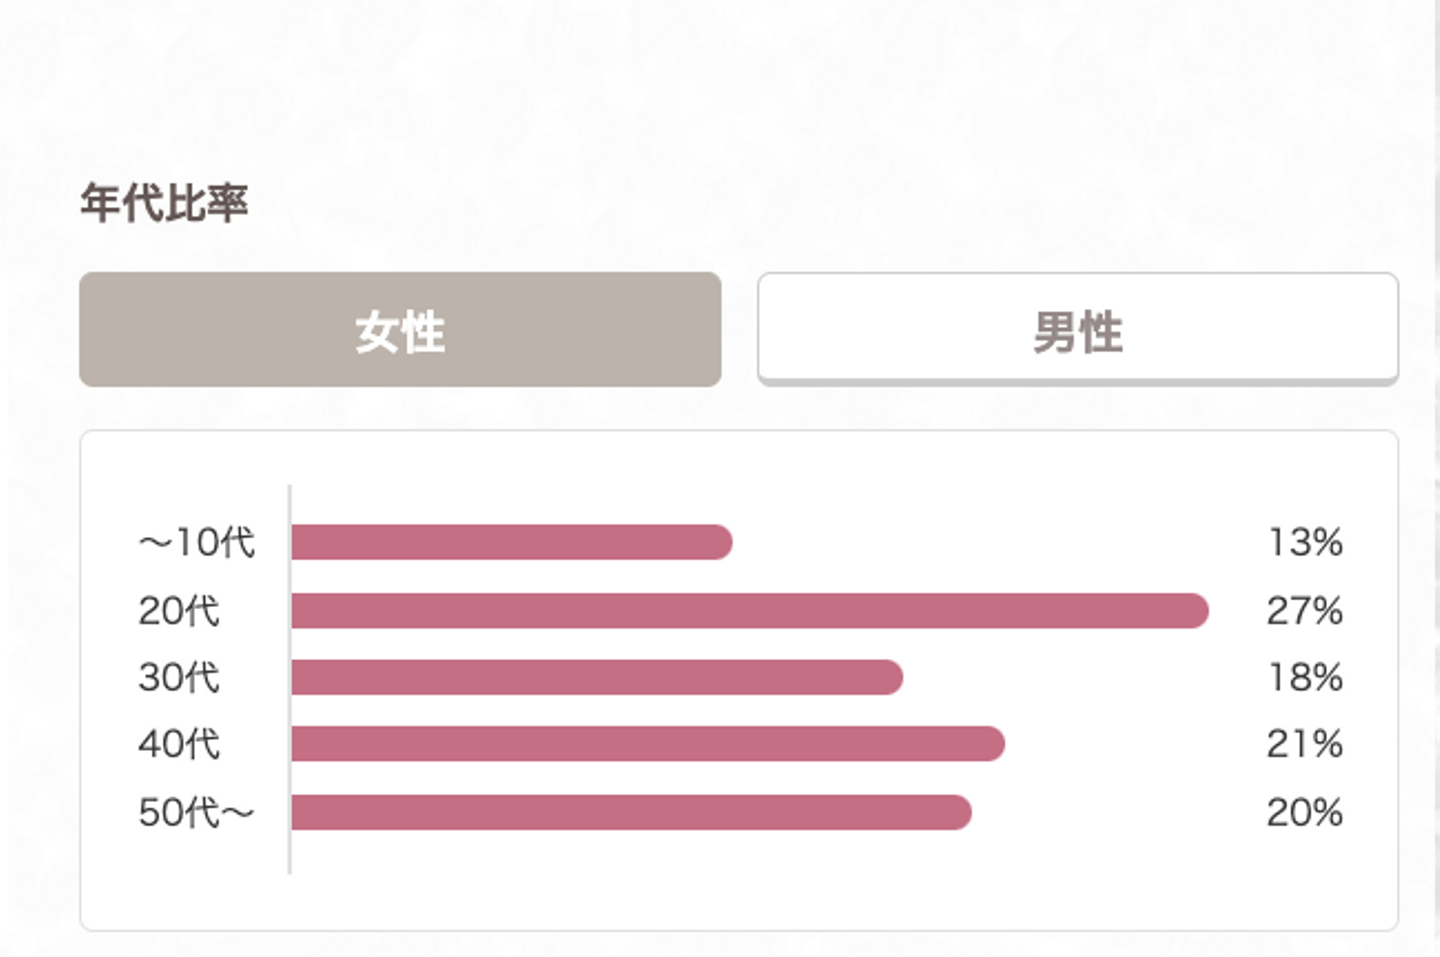
Task: Select the 40代 bar in chart
Action: (x=647, y=744)
